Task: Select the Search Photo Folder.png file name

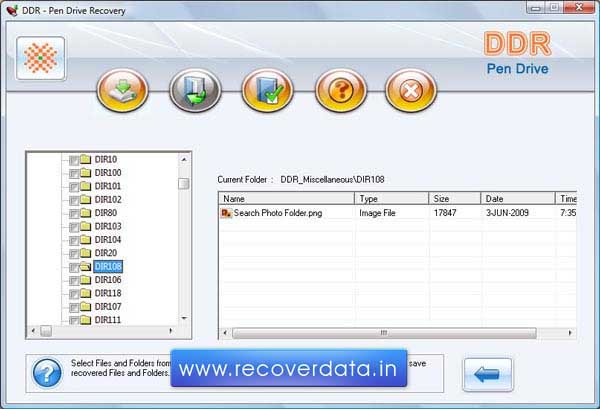Action: coord(278,213)
